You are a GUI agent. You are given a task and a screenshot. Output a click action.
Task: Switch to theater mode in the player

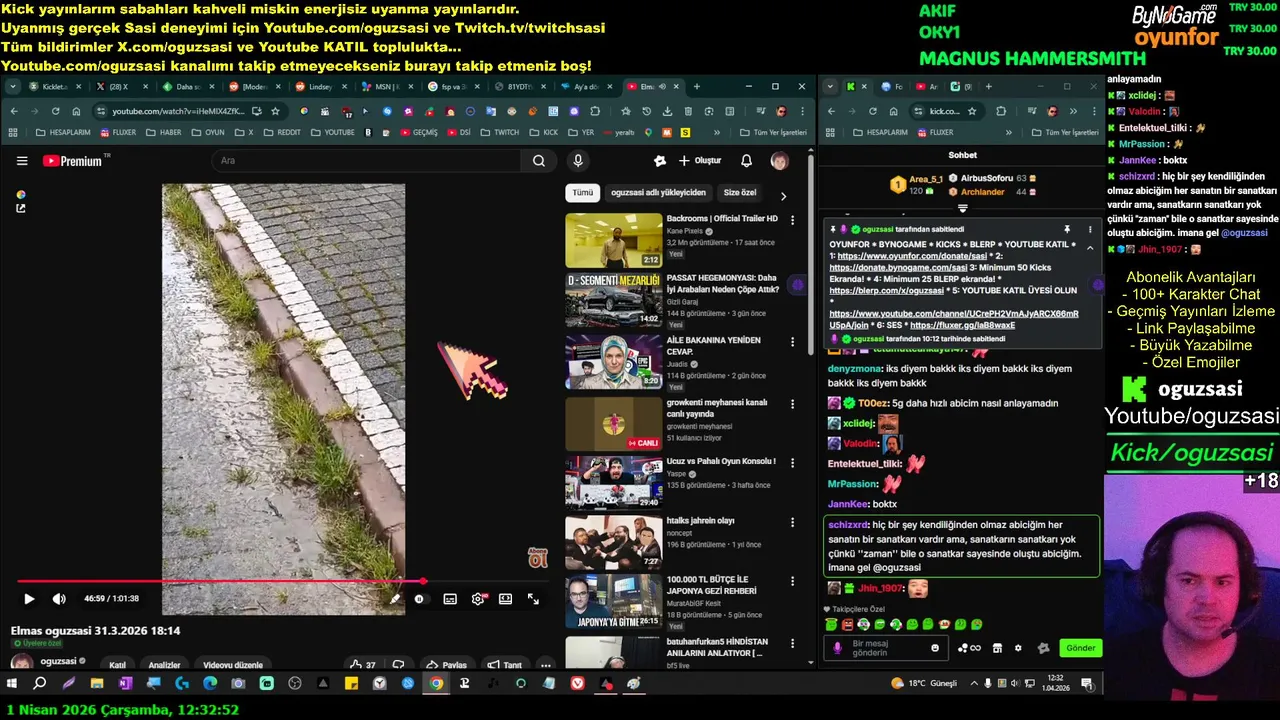505,599
